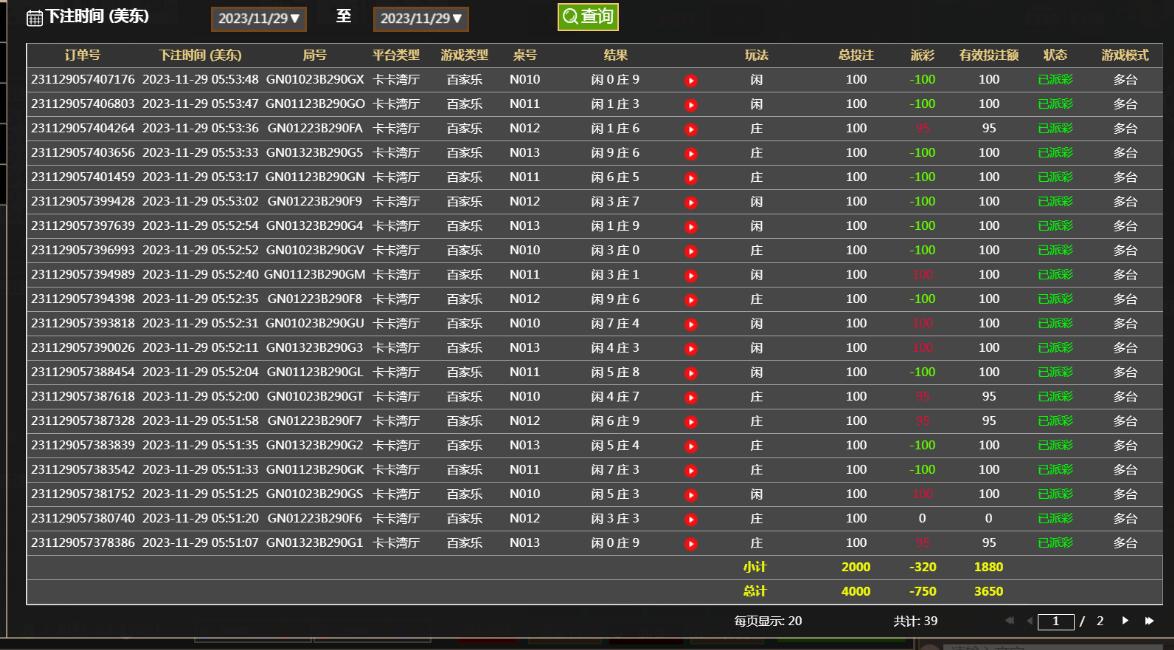Play replay for round GN01123B290GO
This screenshot has width=1174, height=650.
click(691, 104)
